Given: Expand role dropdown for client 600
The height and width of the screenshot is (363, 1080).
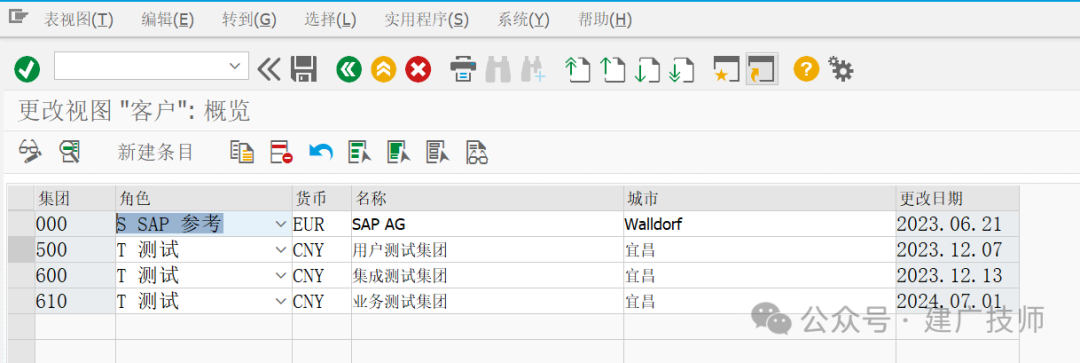Looking at the screenshot, I should coord(280,276).
